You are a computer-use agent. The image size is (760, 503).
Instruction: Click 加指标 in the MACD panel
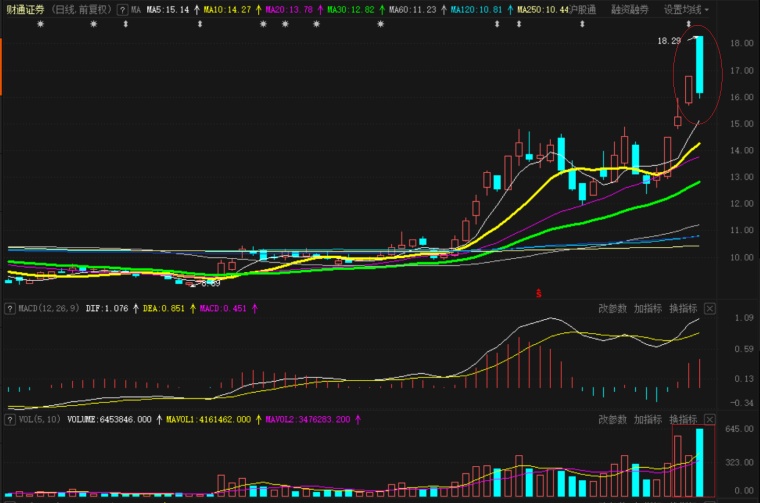pos(648,309)
